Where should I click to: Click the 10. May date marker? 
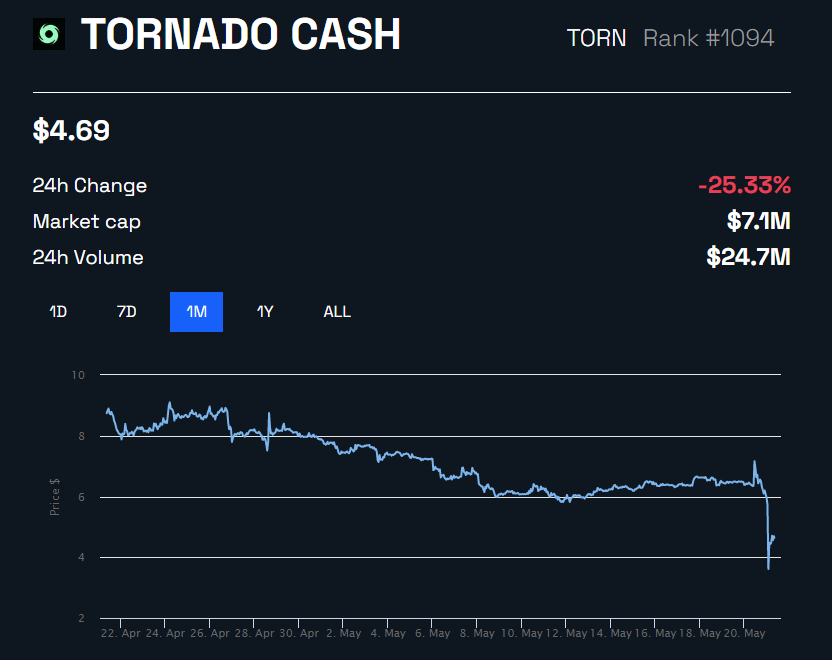tap(522, 633)
